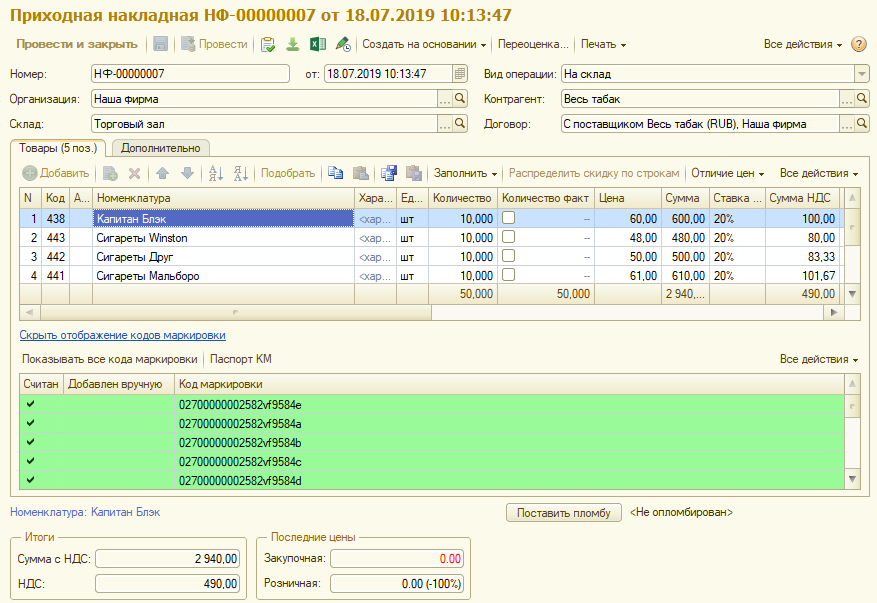Open Паспорт КМ
This screenshot has width=877, height=603.
point(241,359)
